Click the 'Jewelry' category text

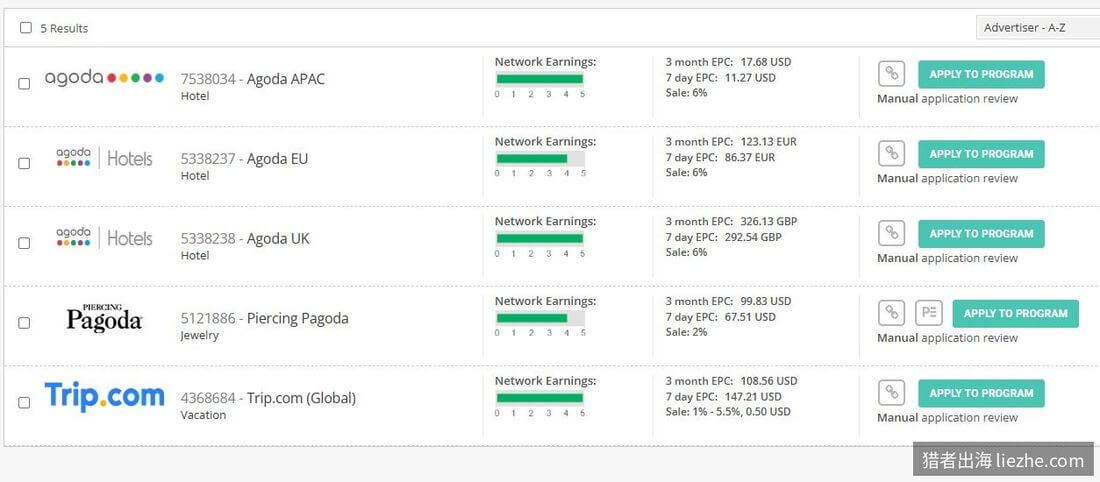point(199,335)
